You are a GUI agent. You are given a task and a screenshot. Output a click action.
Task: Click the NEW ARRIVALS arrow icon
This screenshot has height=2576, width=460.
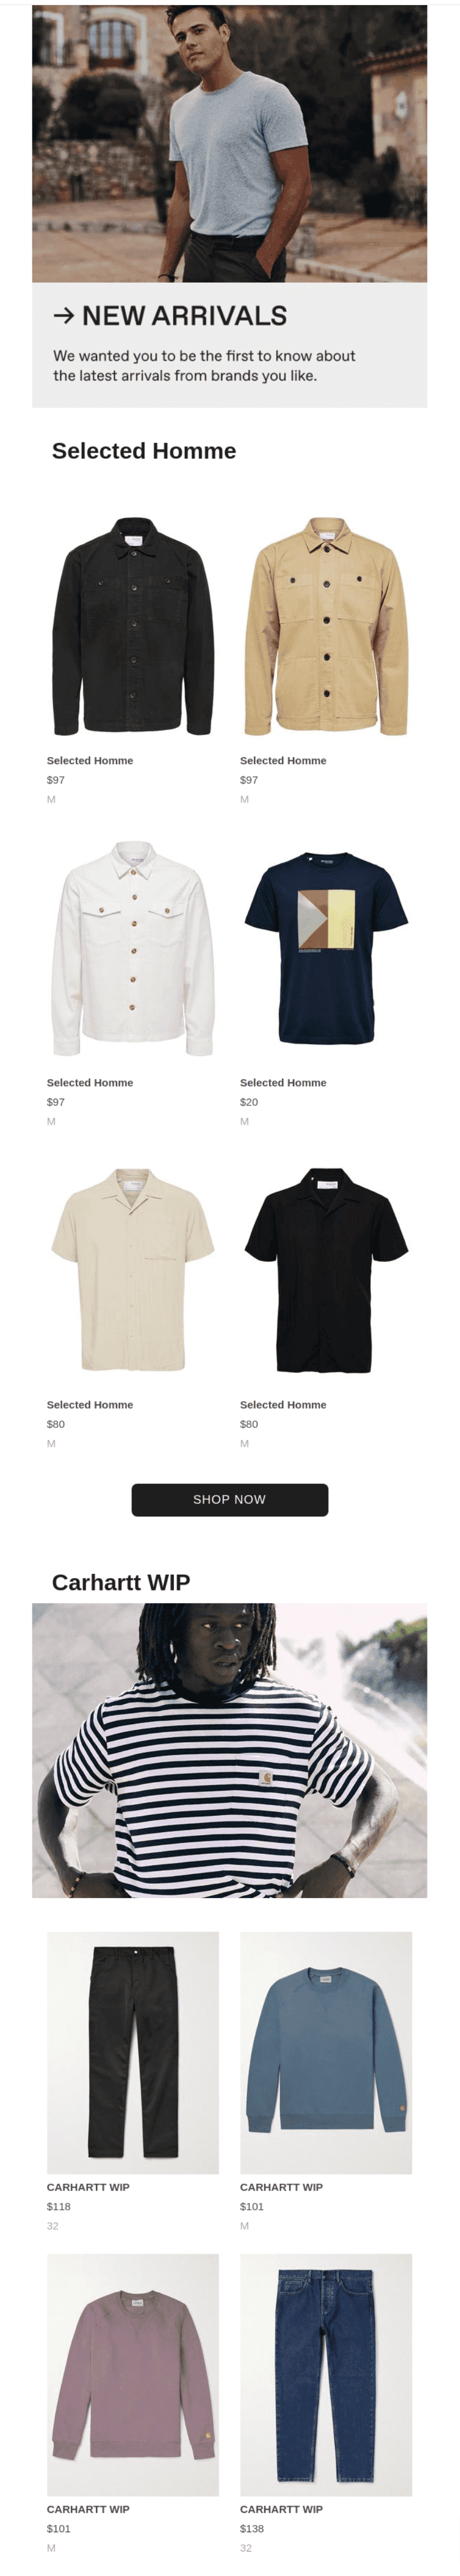(63, 316)
